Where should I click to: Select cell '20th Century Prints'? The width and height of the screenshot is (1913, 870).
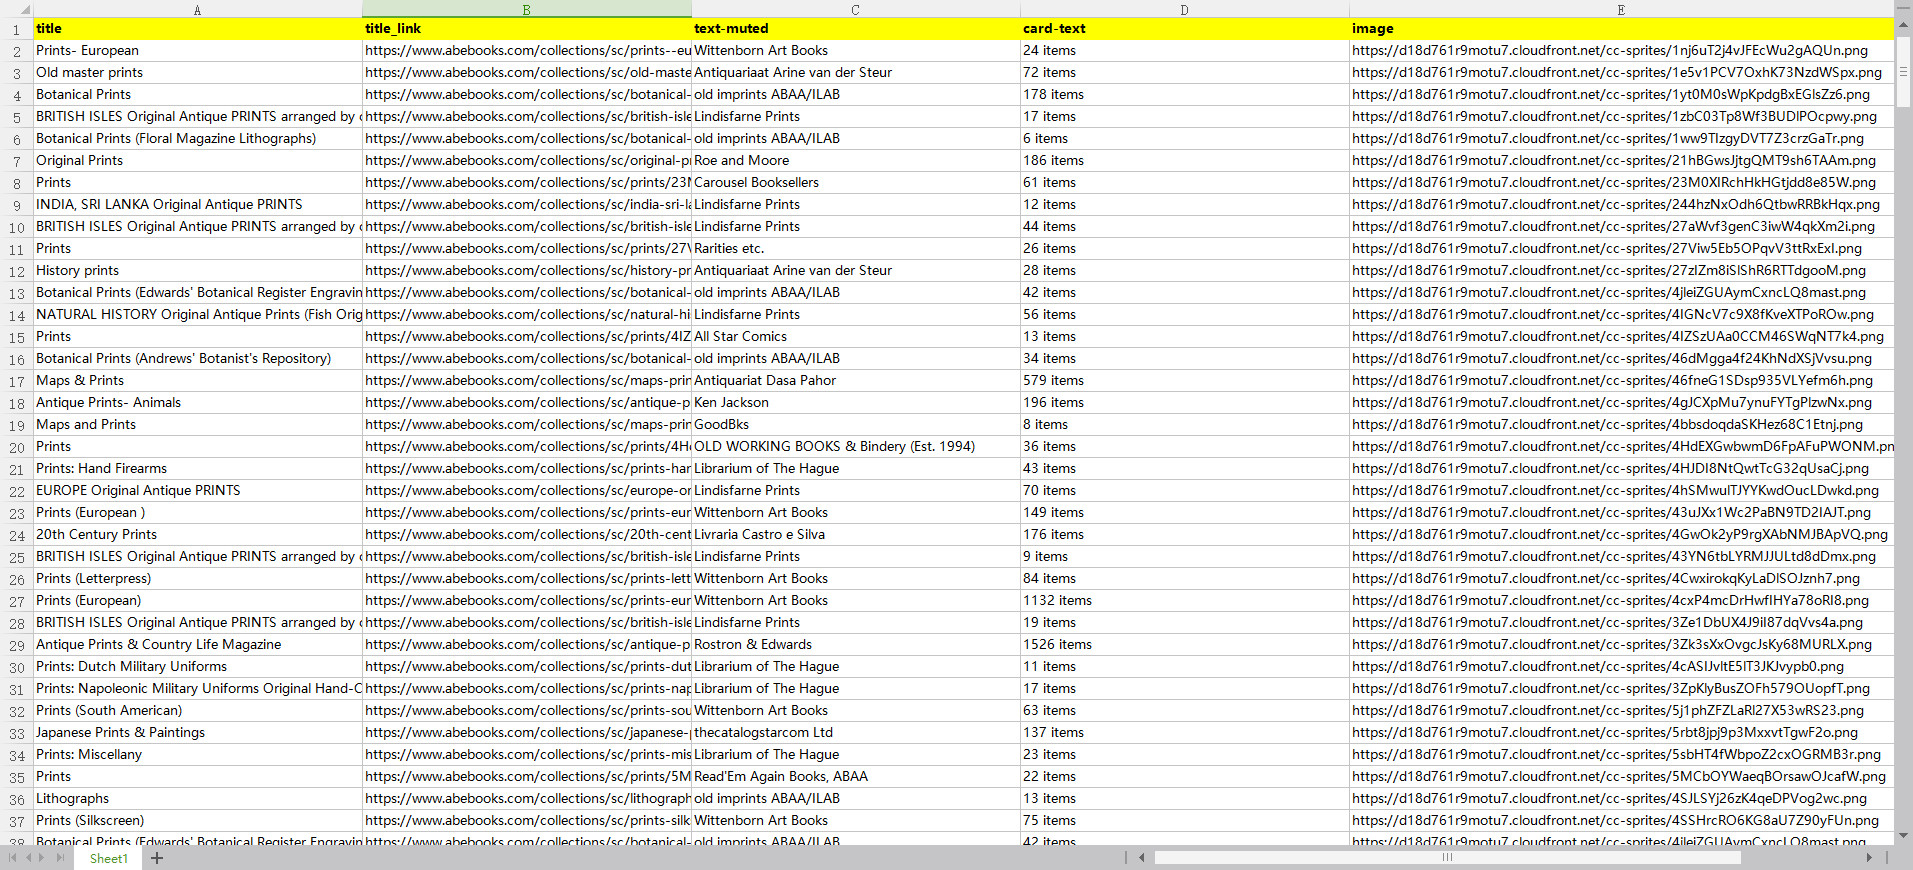(197, 535)
